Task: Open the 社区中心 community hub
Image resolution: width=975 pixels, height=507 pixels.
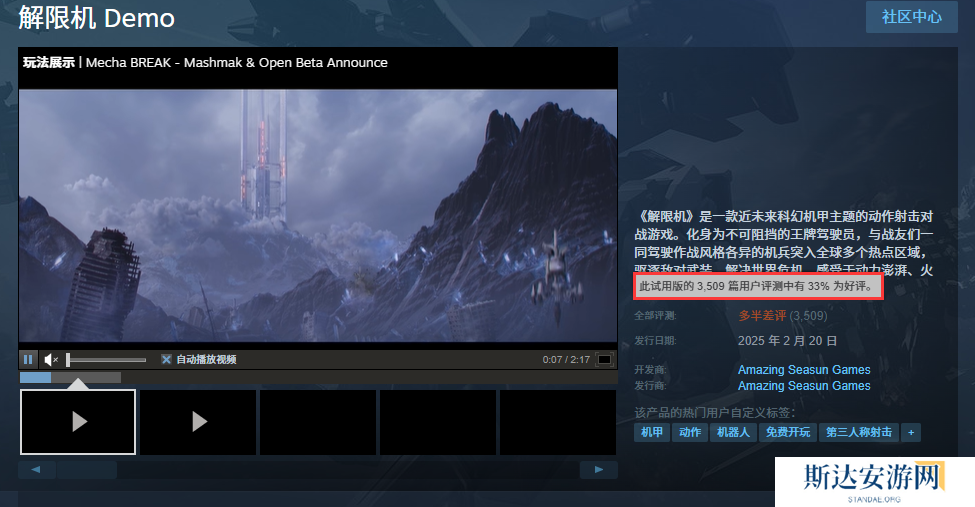Action: pos(911,17)
